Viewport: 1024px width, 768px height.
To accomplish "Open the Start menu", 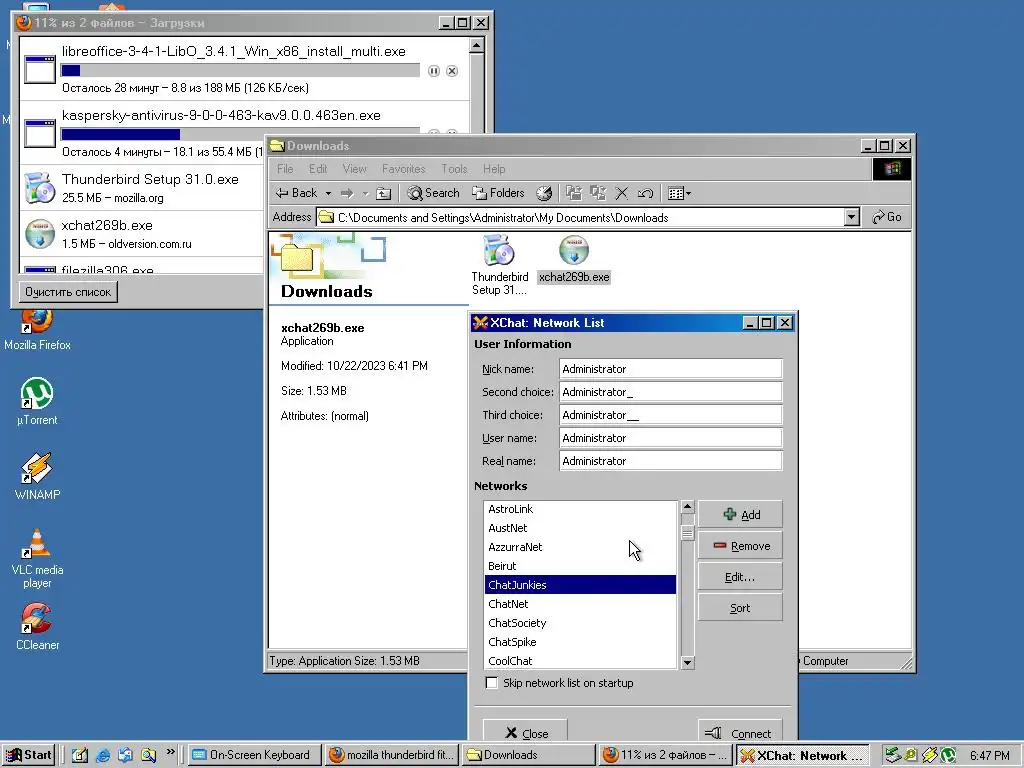I will (29, 755).
